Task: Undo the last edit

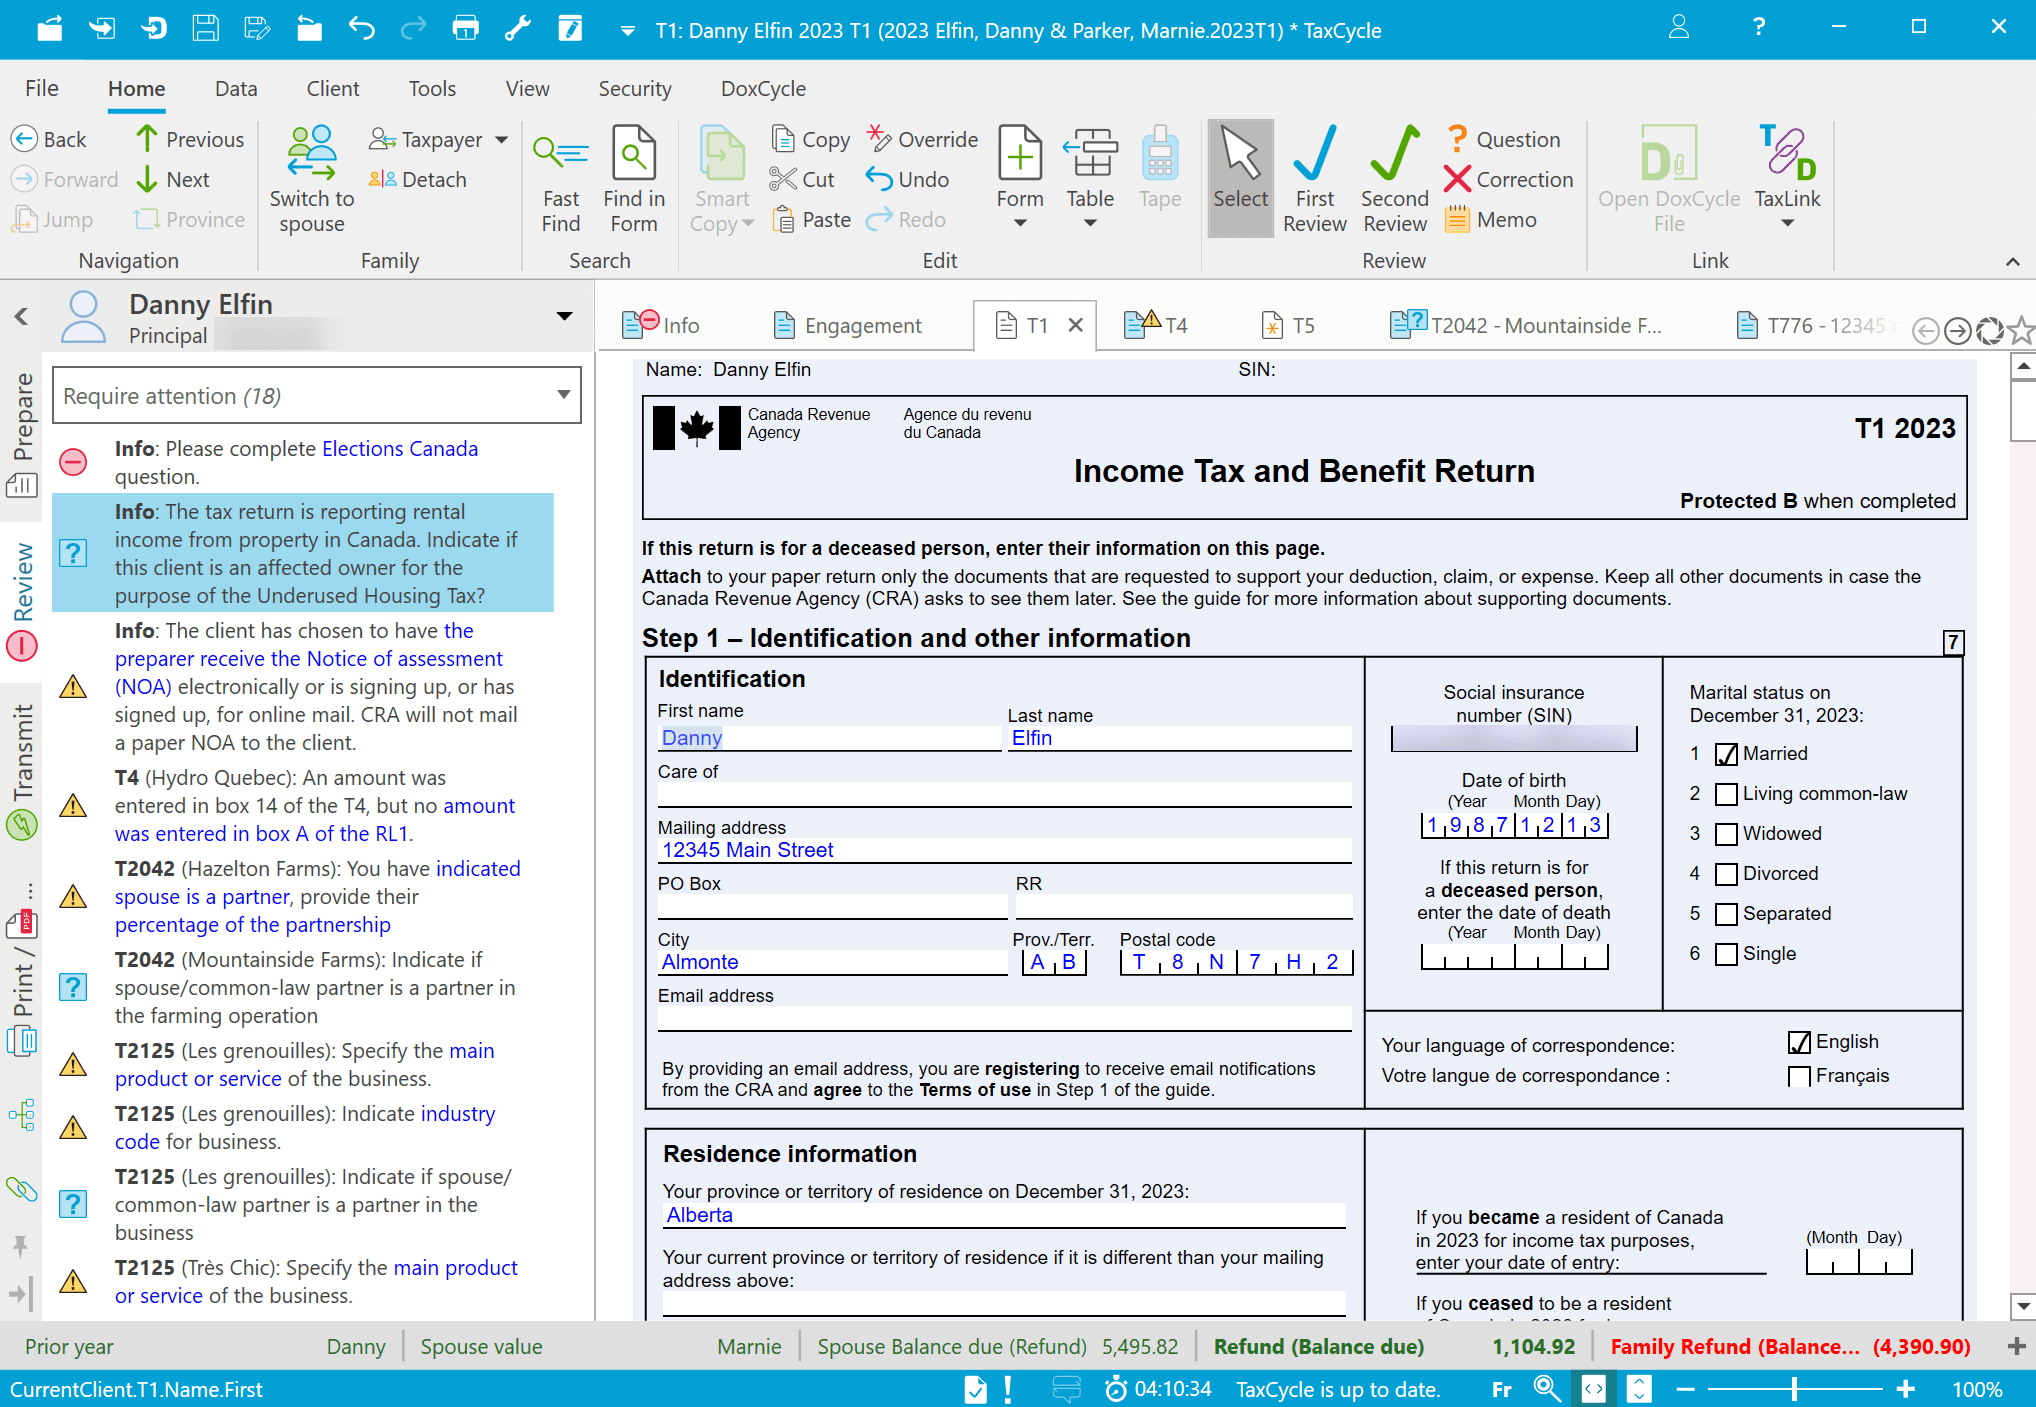Action: click(908, 179)
